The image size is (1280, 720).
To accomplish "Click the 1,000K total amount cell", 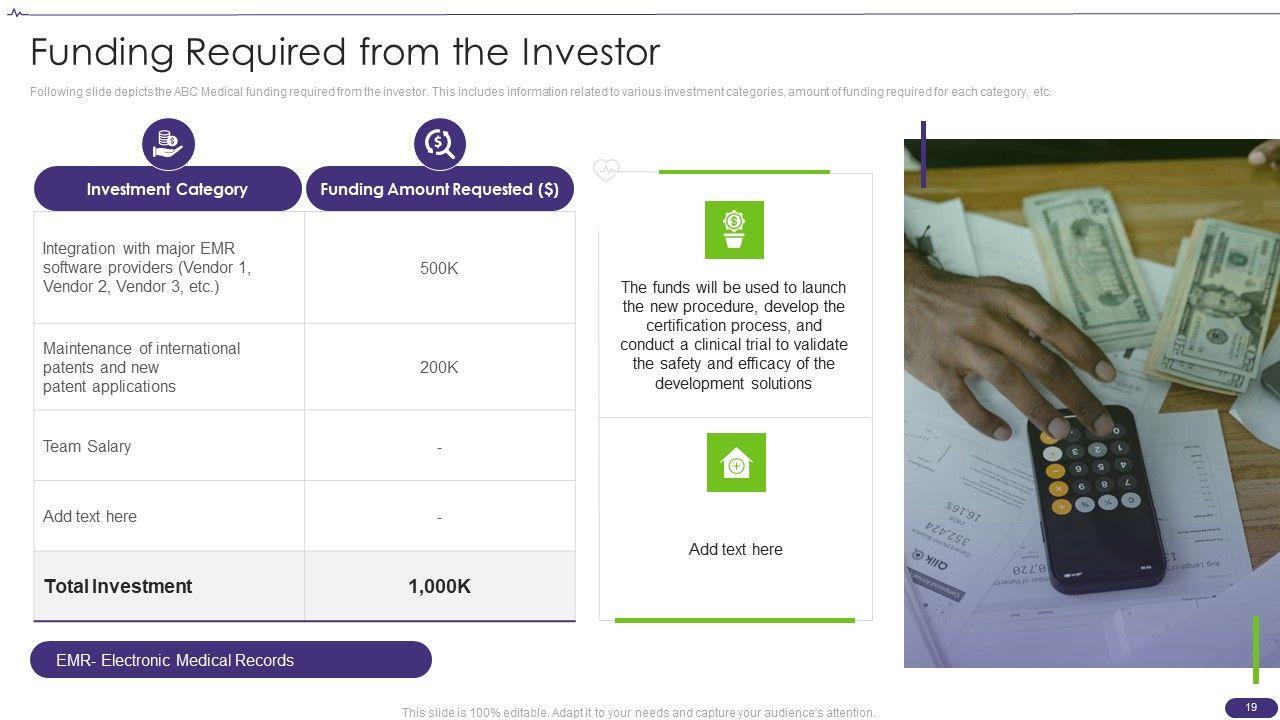I will point(439,586).
